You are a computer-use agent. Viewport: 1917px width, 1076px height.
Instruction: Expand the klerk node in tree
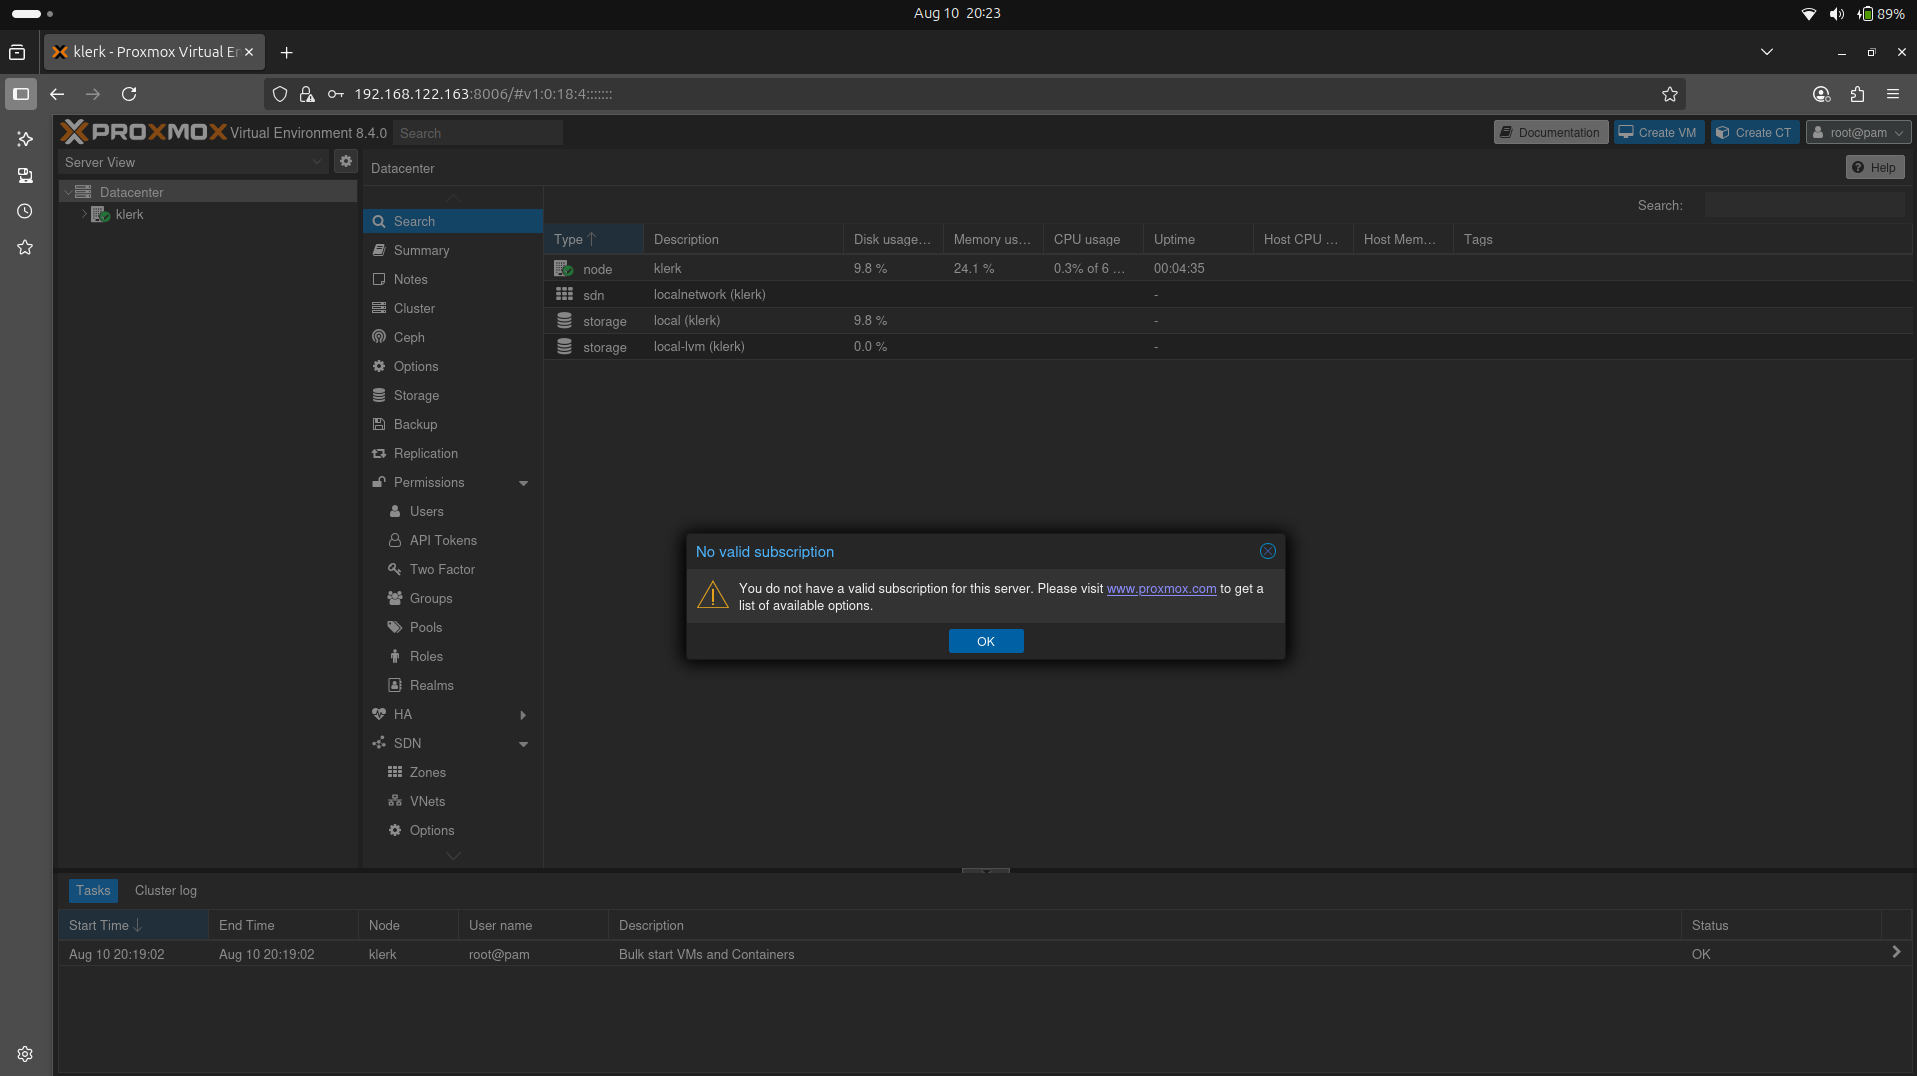[x=84, y=214]
